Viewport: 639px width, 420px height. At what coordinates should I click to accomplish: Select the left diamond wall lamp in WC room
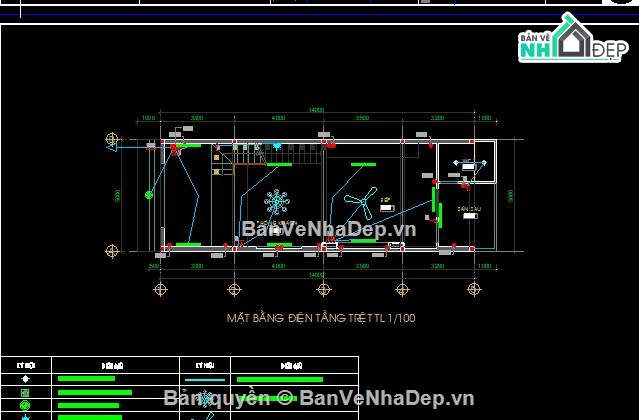point(456,163)
